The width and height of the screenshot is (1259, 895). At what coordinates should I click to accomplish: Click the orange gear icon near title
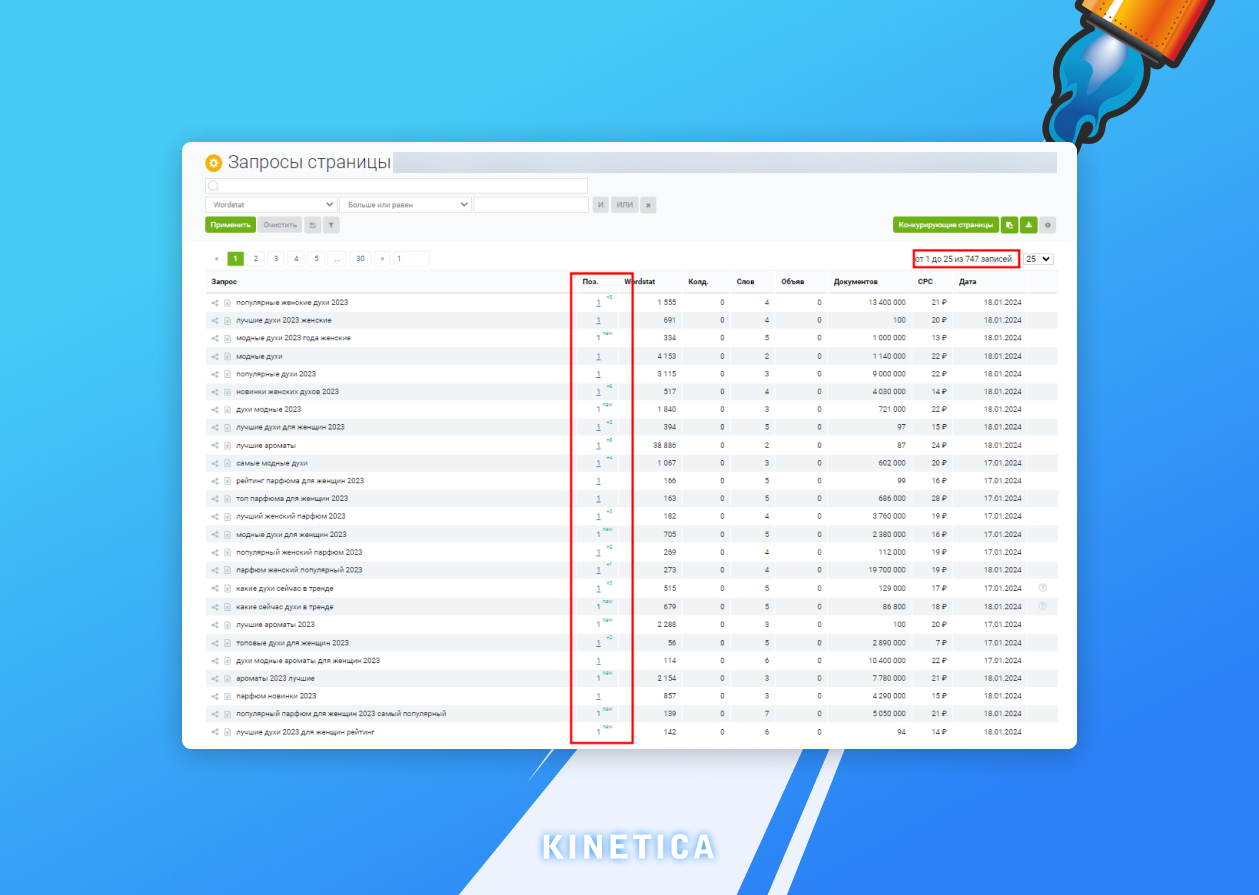[x=213, y=163]
